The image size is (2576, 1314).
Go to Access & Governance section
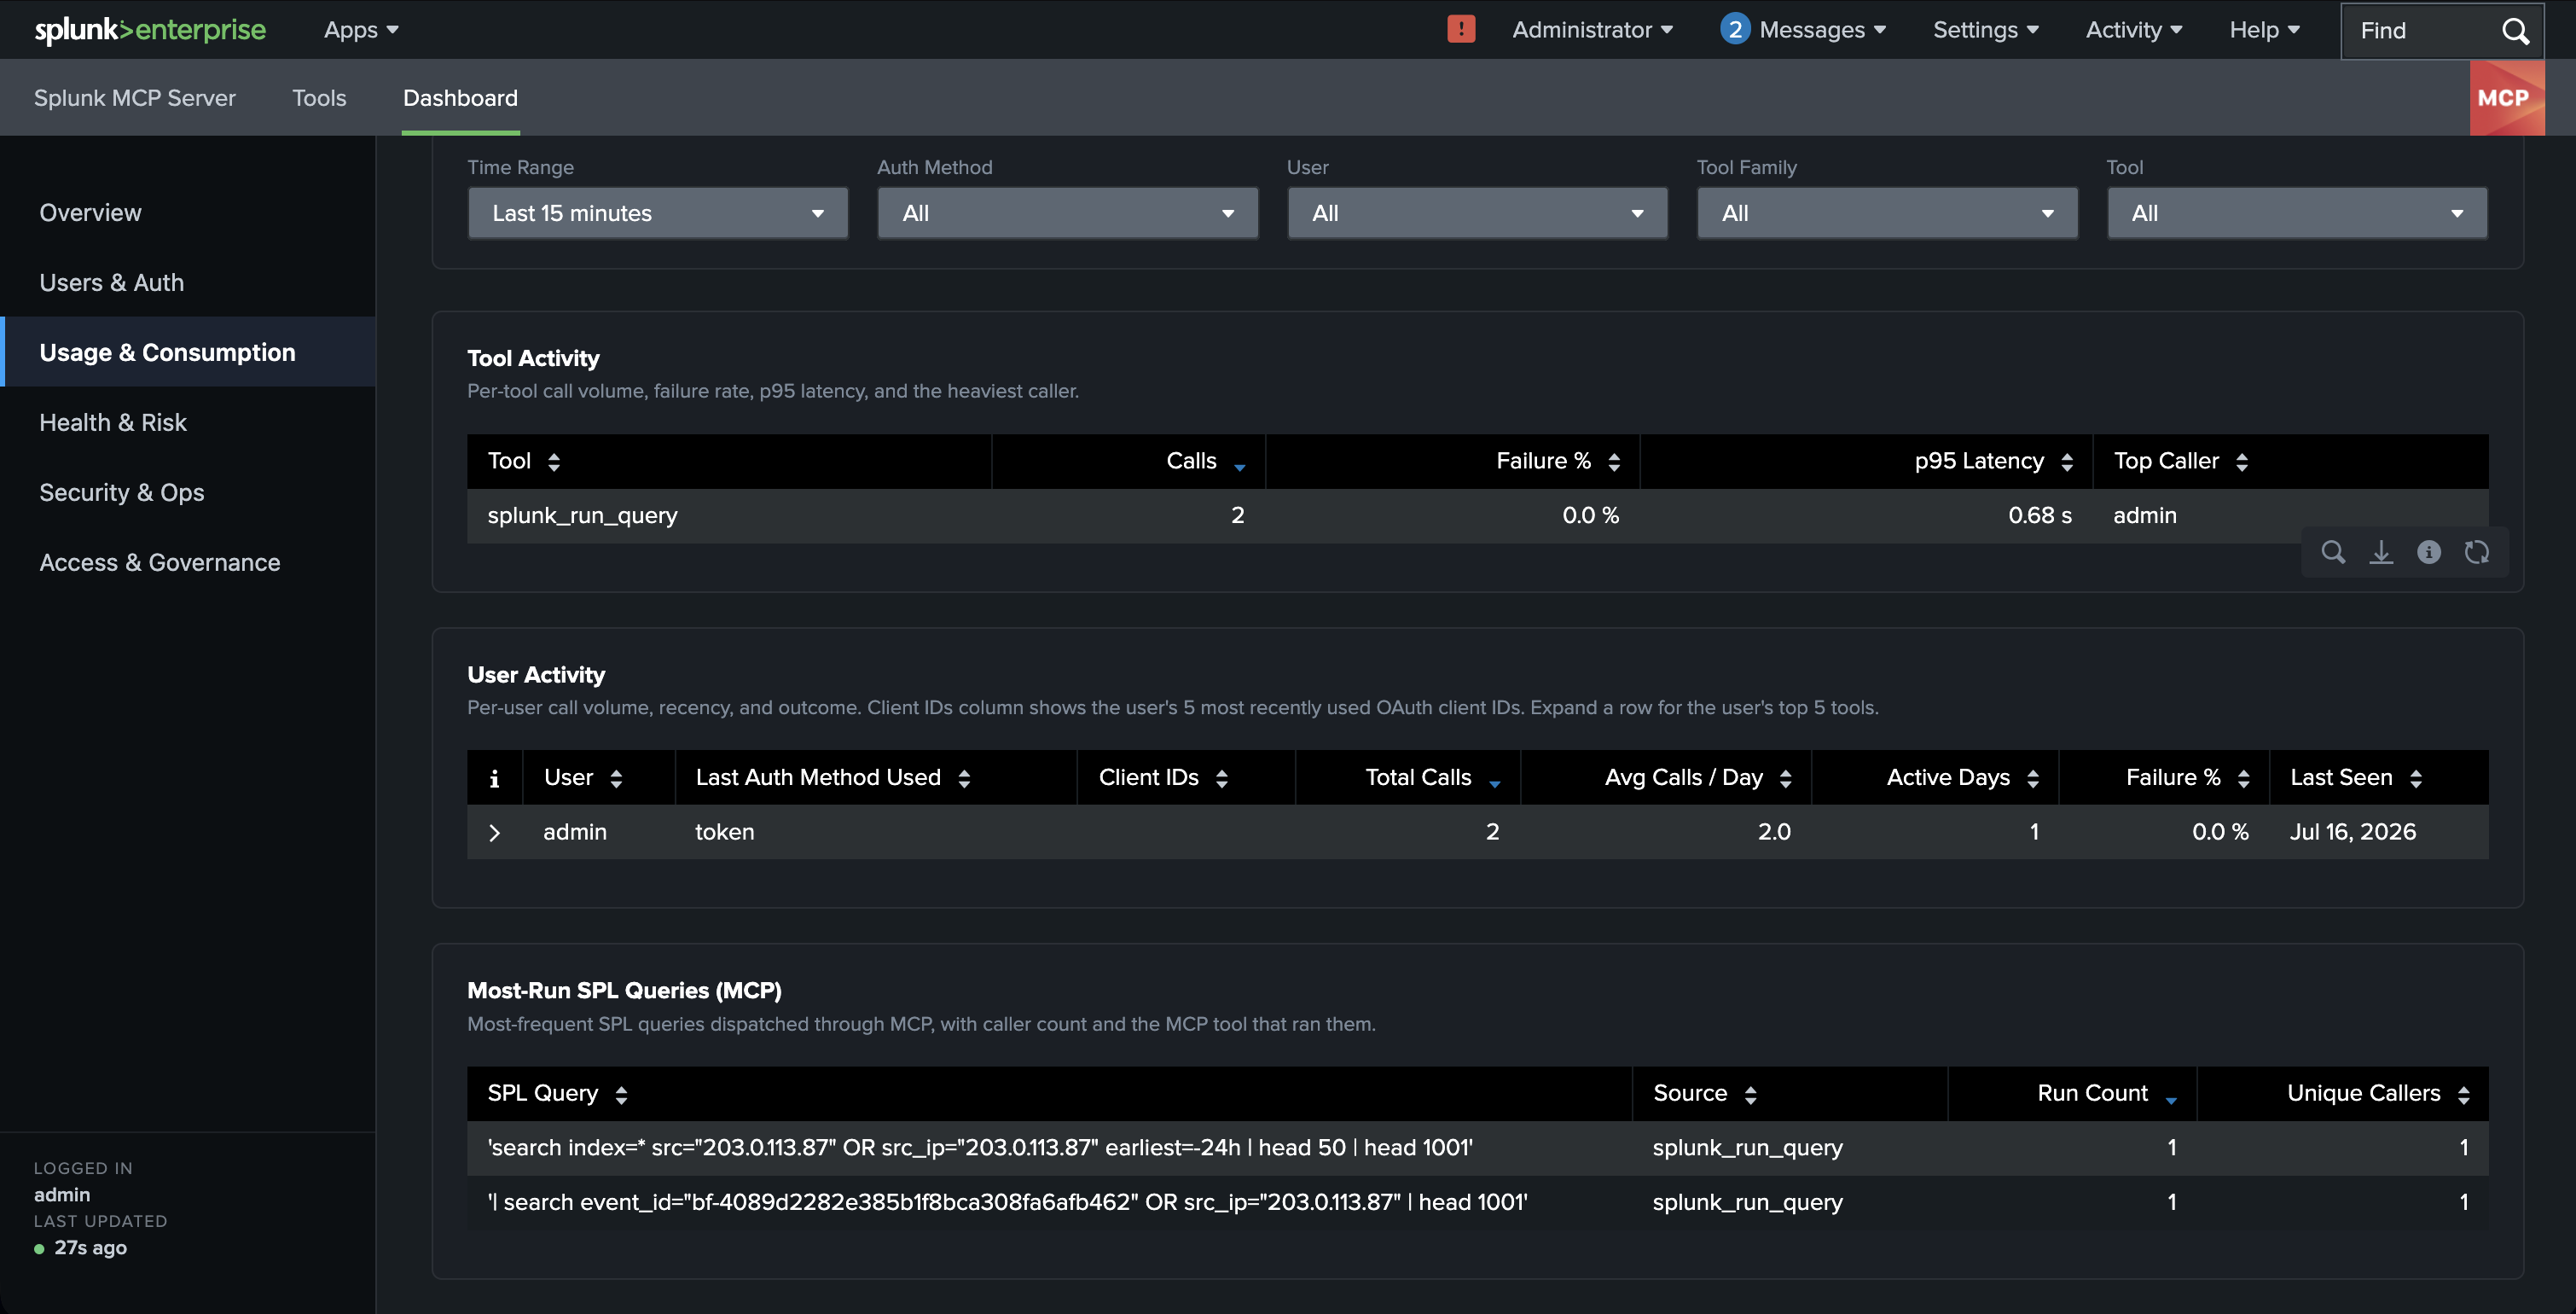pos(188,562)
